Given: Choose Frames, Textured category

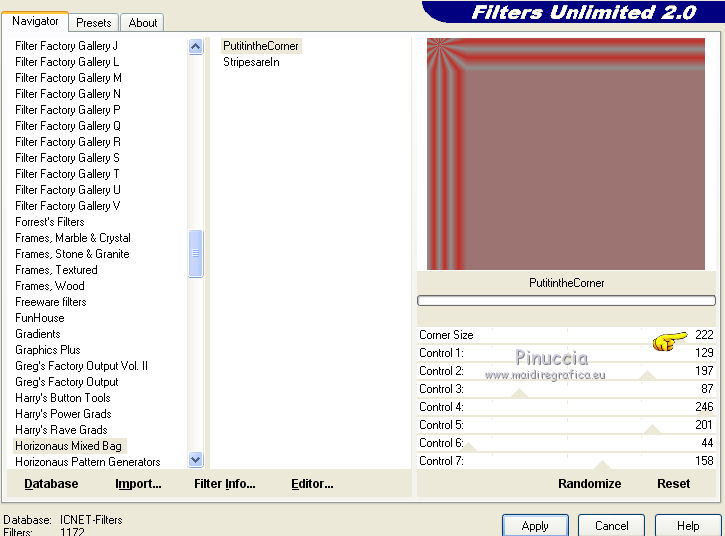Looking at the screenshot, I should pyautogui.click(x=56, y=270).
